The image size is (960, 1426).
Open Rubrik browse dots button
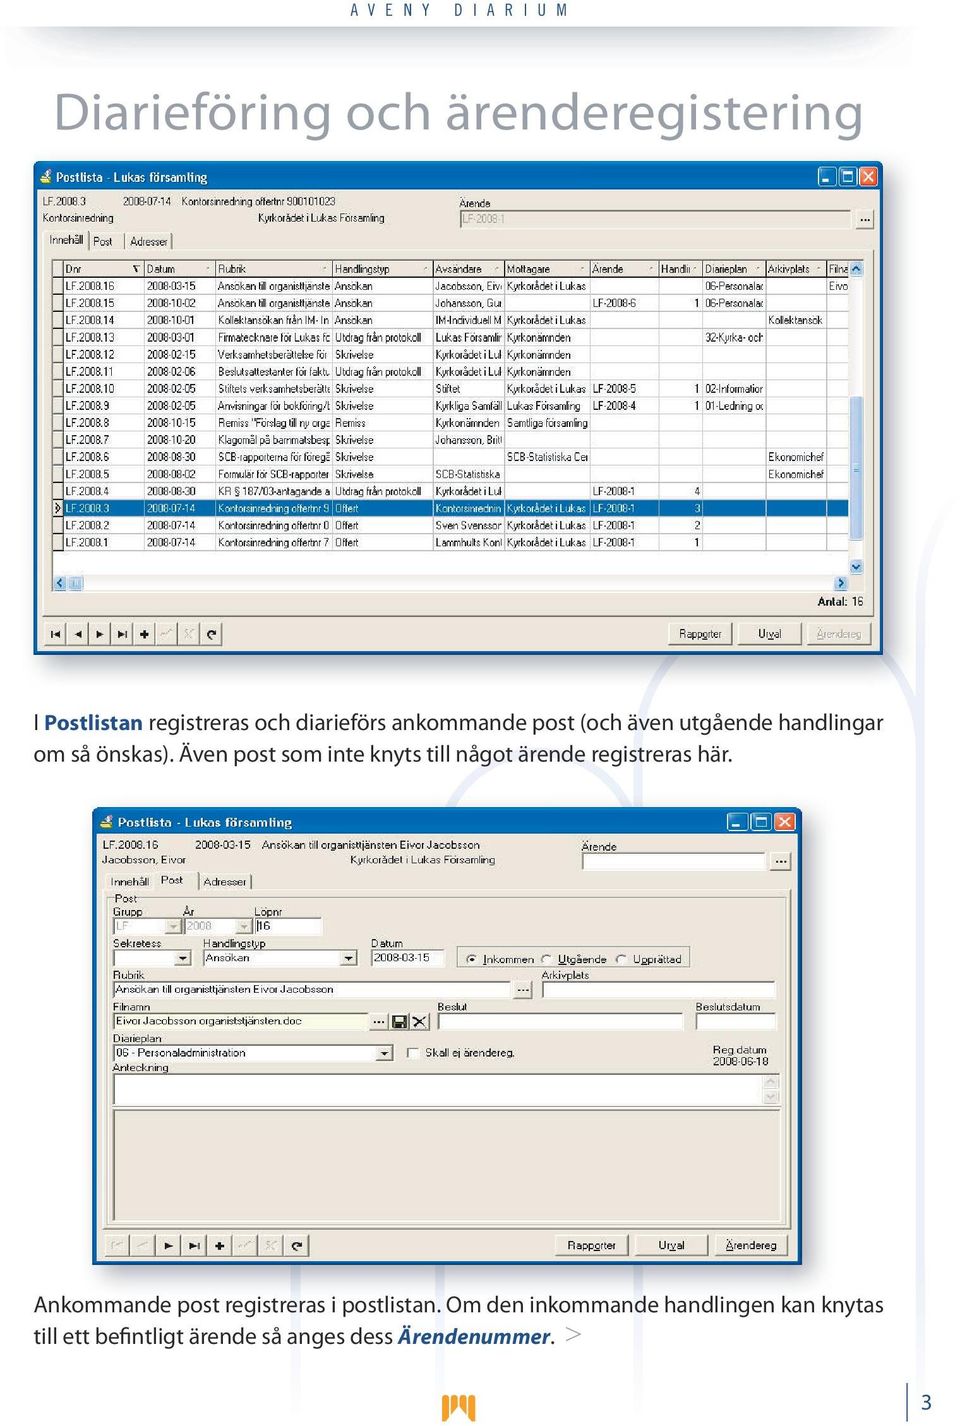click(x=523, y=990)
